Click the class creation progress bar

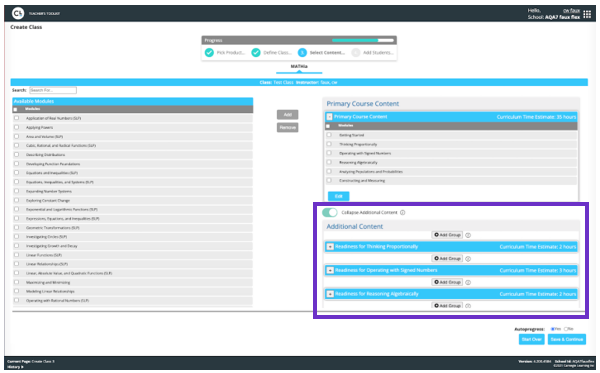[x=363, y=40]
